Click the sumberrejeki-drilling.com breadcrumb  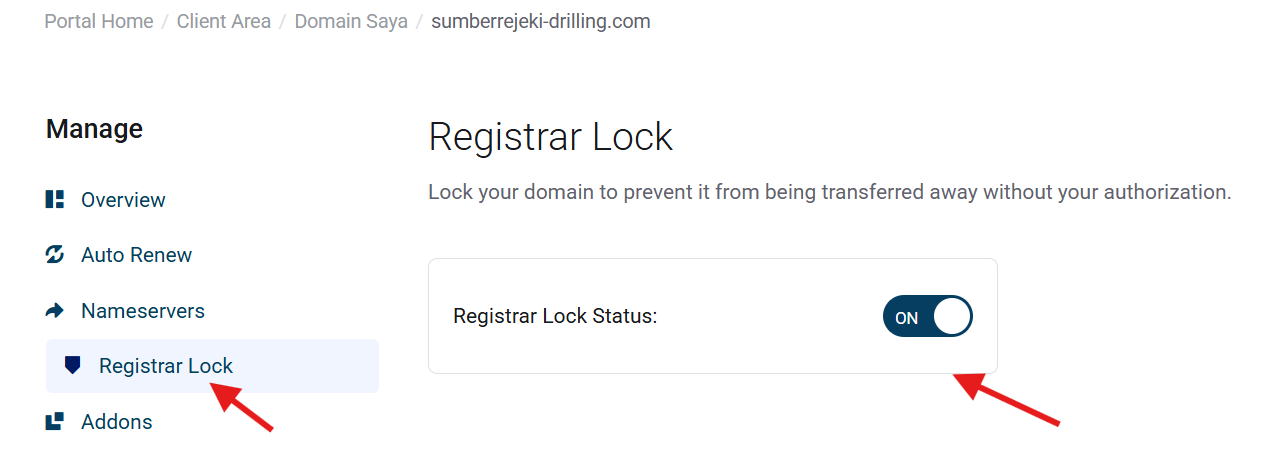coord(540,21)
